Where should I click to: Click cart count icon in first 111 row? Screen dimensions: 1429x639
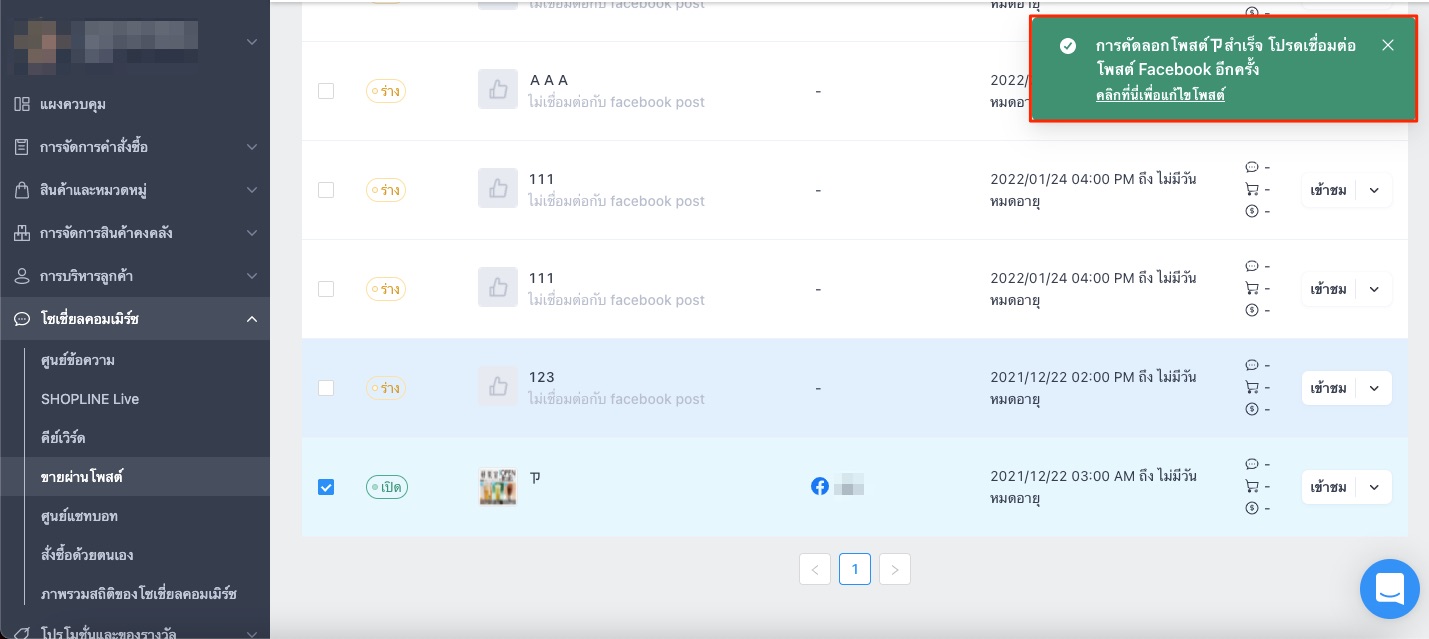pos(1251,189)
